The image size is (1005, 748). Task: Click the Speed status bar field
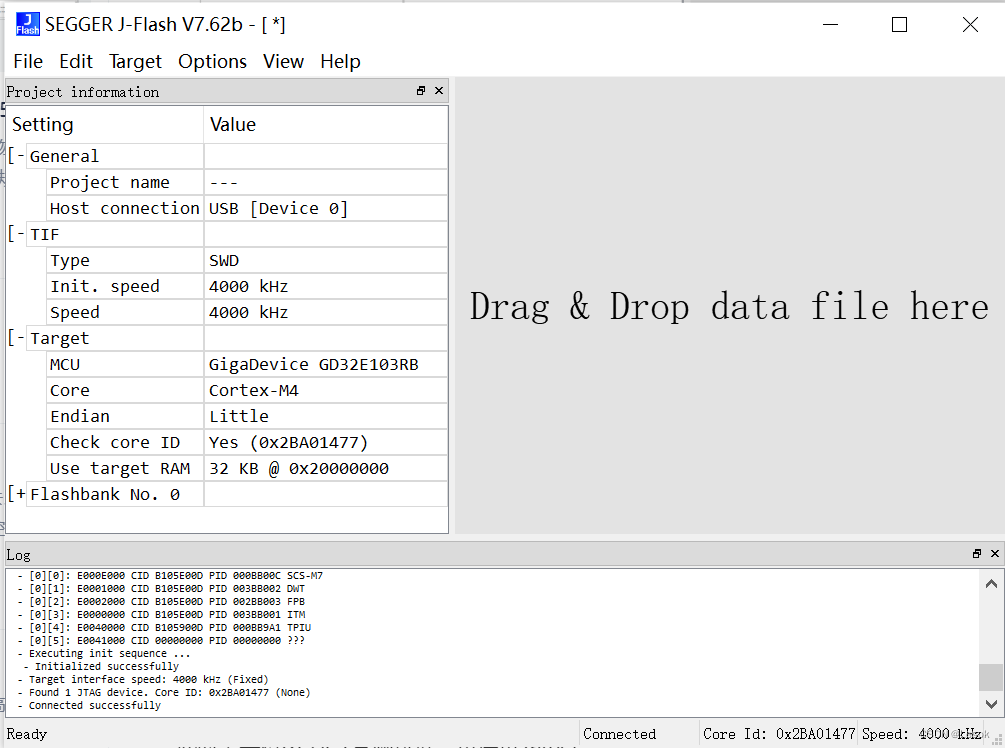click(x=920, y=734)
